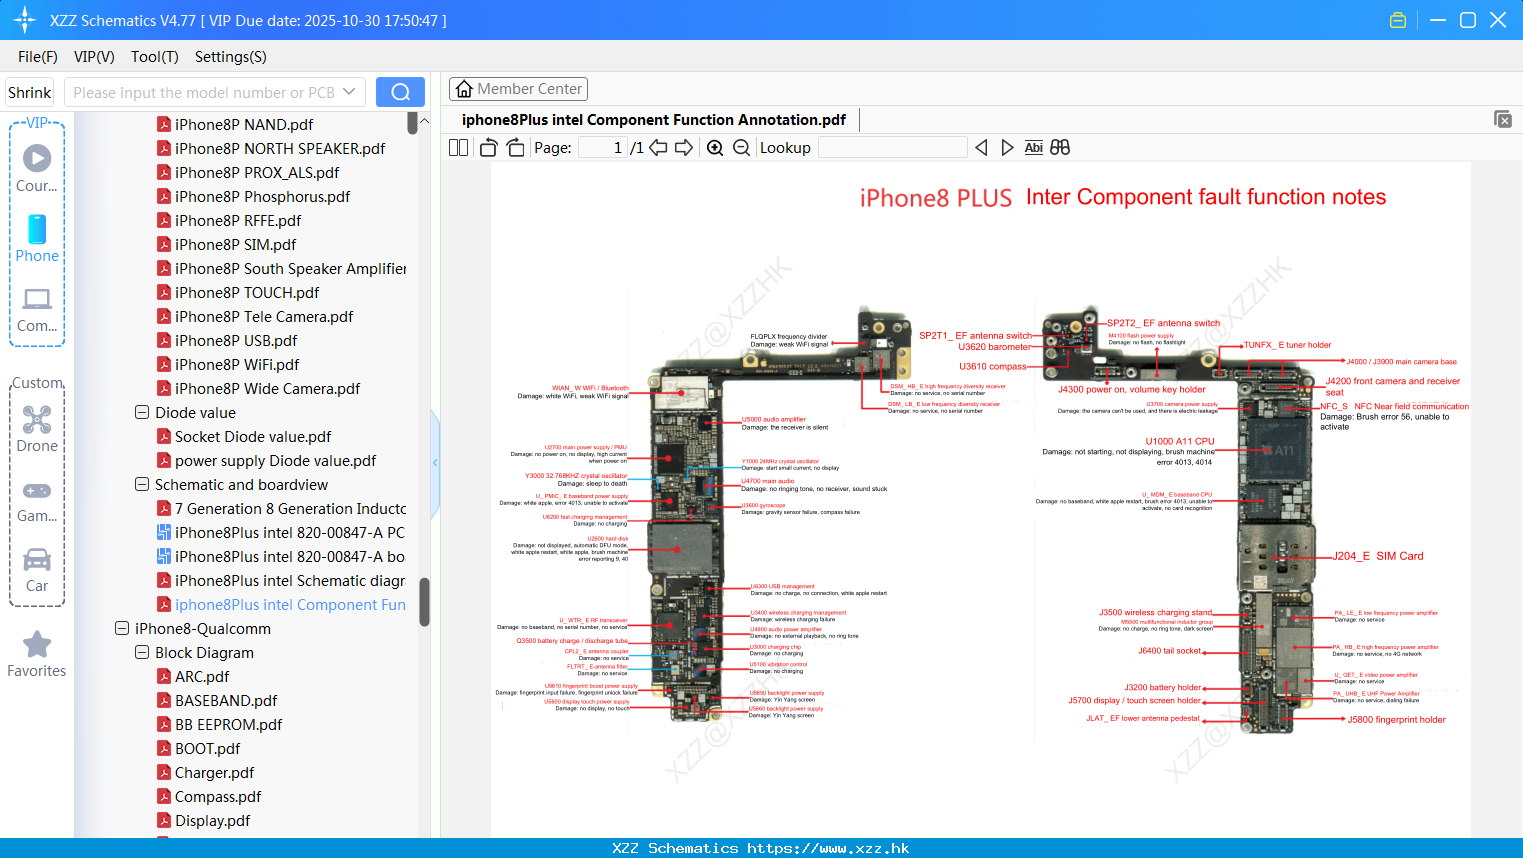Open iPhone8P WiFi.pdf
Screen dimensions: 1523x858
(x=236, y=364)
